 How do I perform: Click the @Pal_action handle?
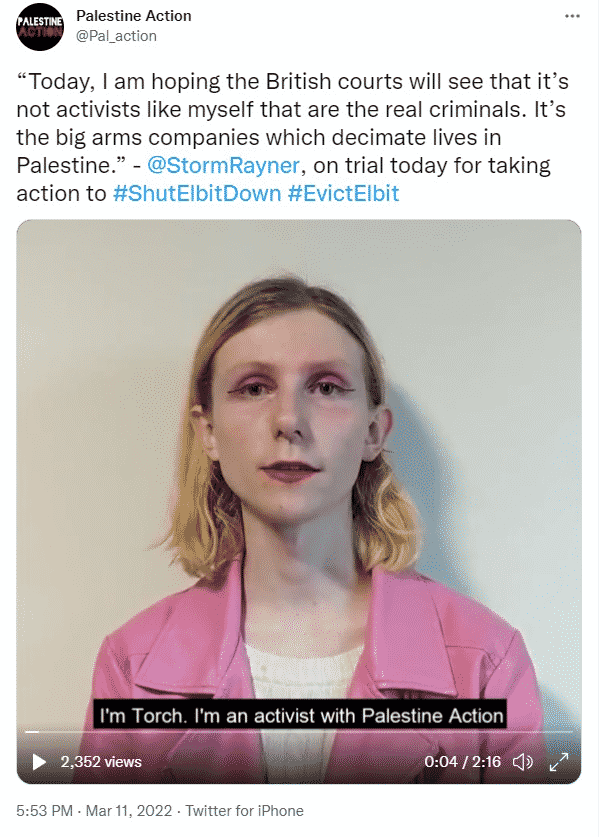[x=116, y=36]
